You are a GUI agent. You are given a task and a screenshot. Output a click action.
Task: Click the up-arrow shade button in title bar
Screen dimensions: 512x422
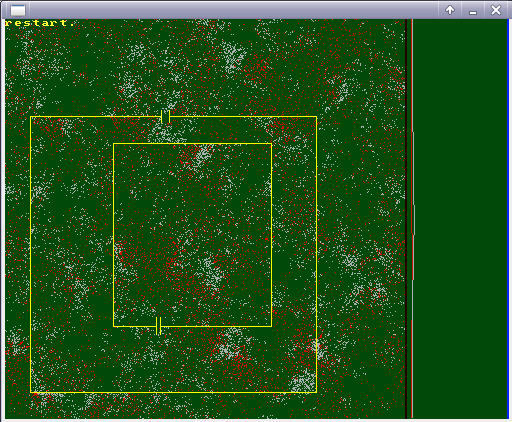point(450,10)
